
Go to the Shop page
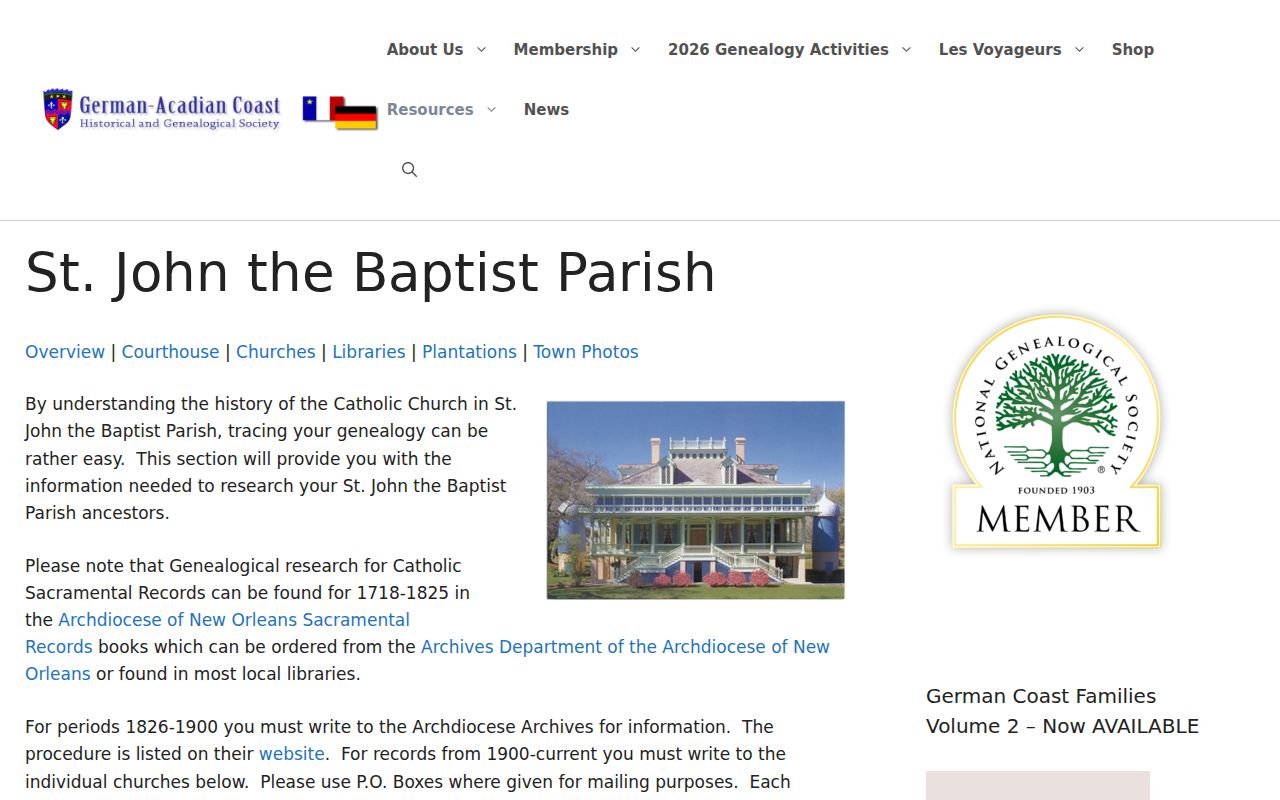tap(1133, 50)
